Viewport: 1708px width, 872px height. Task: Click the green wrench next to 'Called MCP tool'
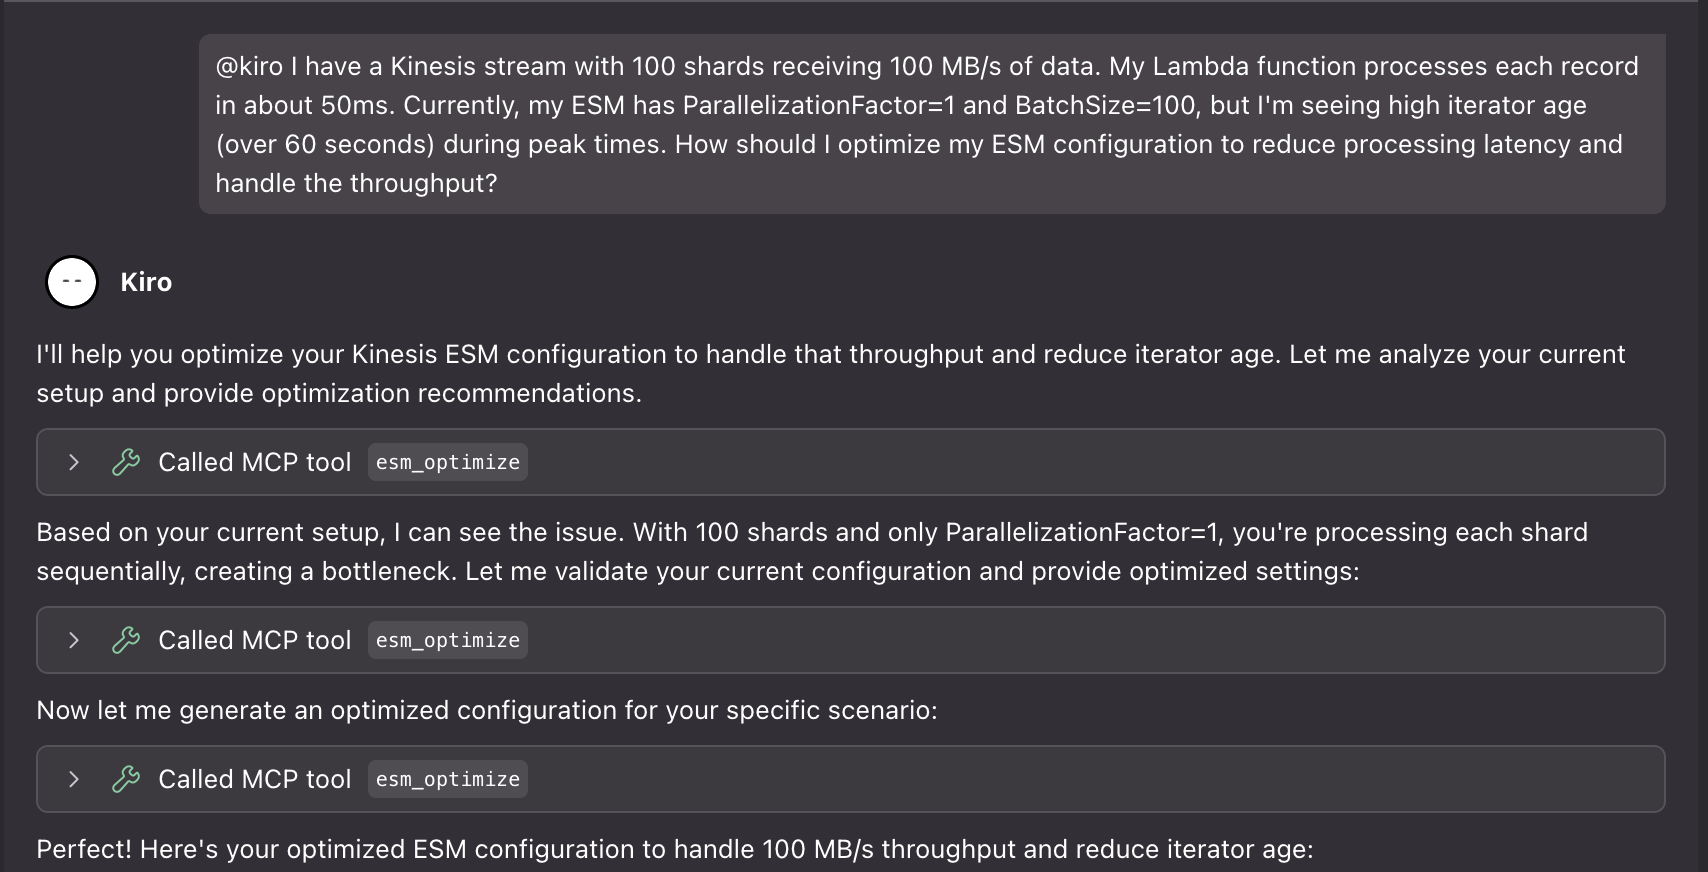[126, 462]
